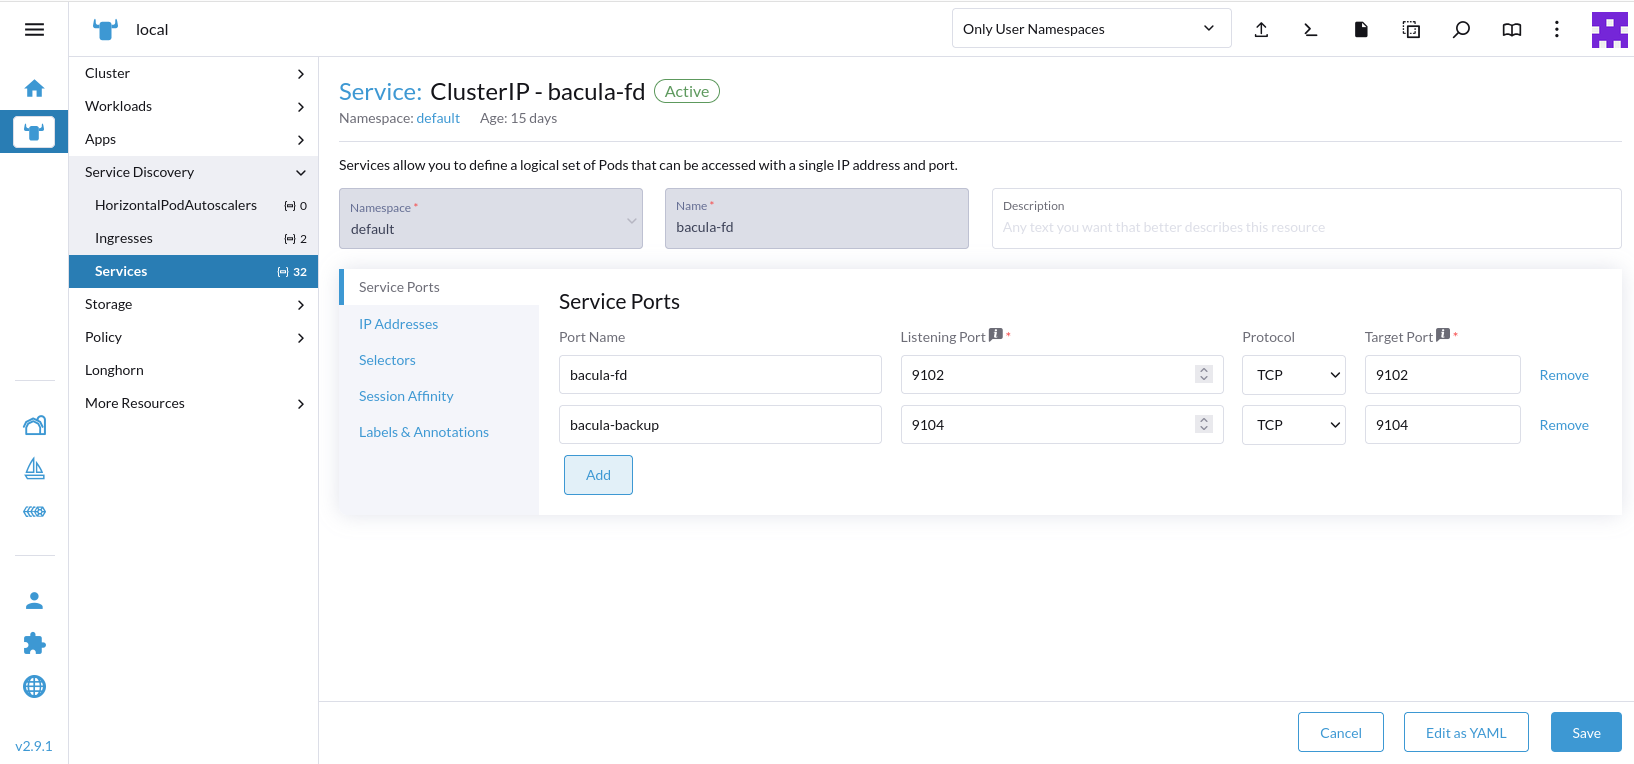Focus the Description text field
The height and width of the screenshot is (764, 1634).
[1306, 218]
